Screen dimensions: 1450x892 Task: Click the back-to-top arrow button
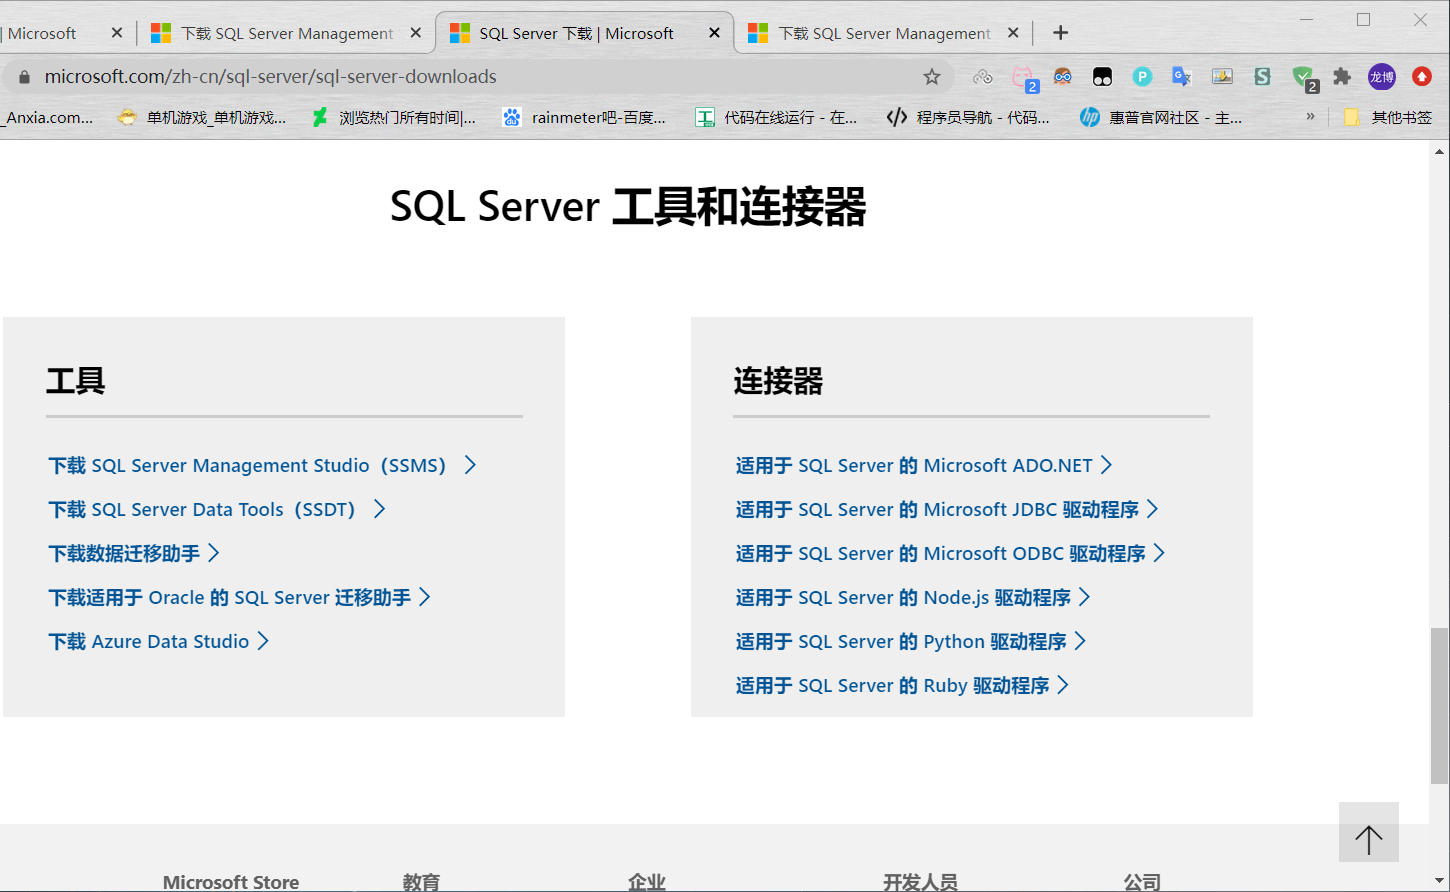1368,832
